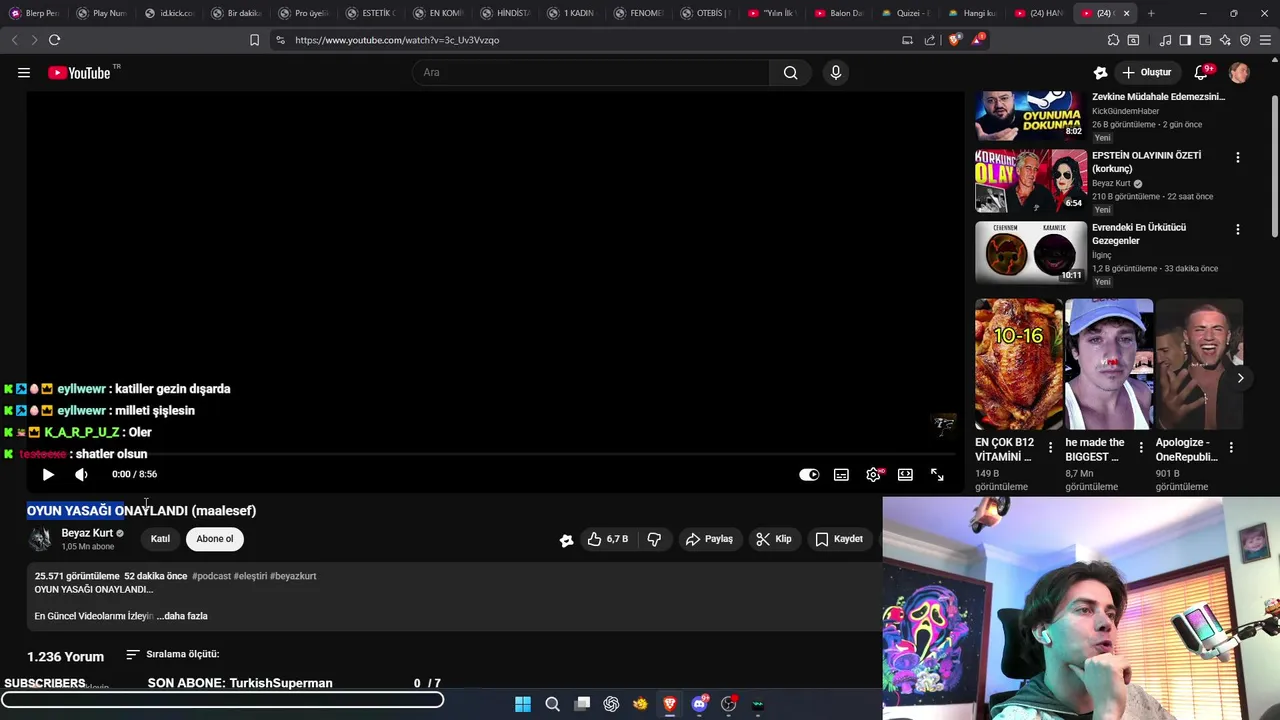Open site settings icon in address bar
Image resolution: width=1280 pixels, height=720 pixels.
click(280, 40)
